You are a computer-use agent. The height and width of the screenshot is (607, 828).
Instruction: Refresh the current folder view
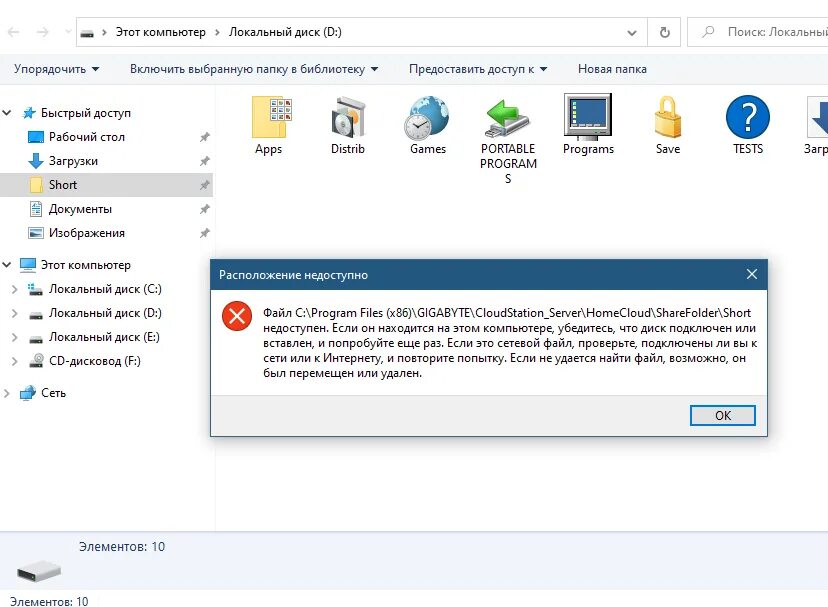pos(664,32)
